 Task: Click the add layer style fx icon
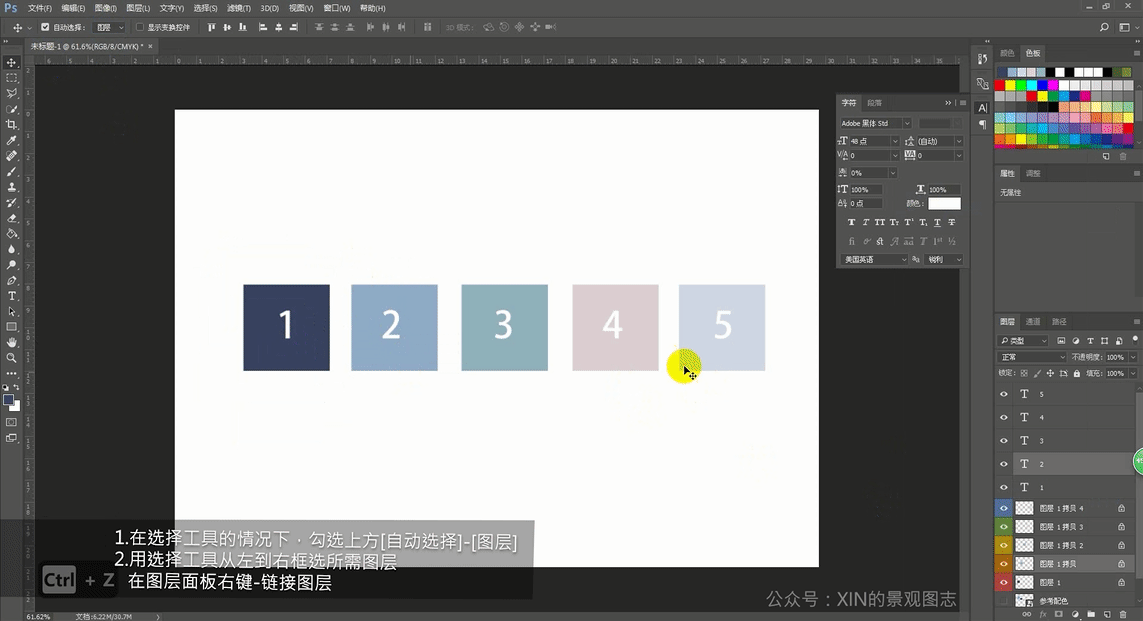1043,614
